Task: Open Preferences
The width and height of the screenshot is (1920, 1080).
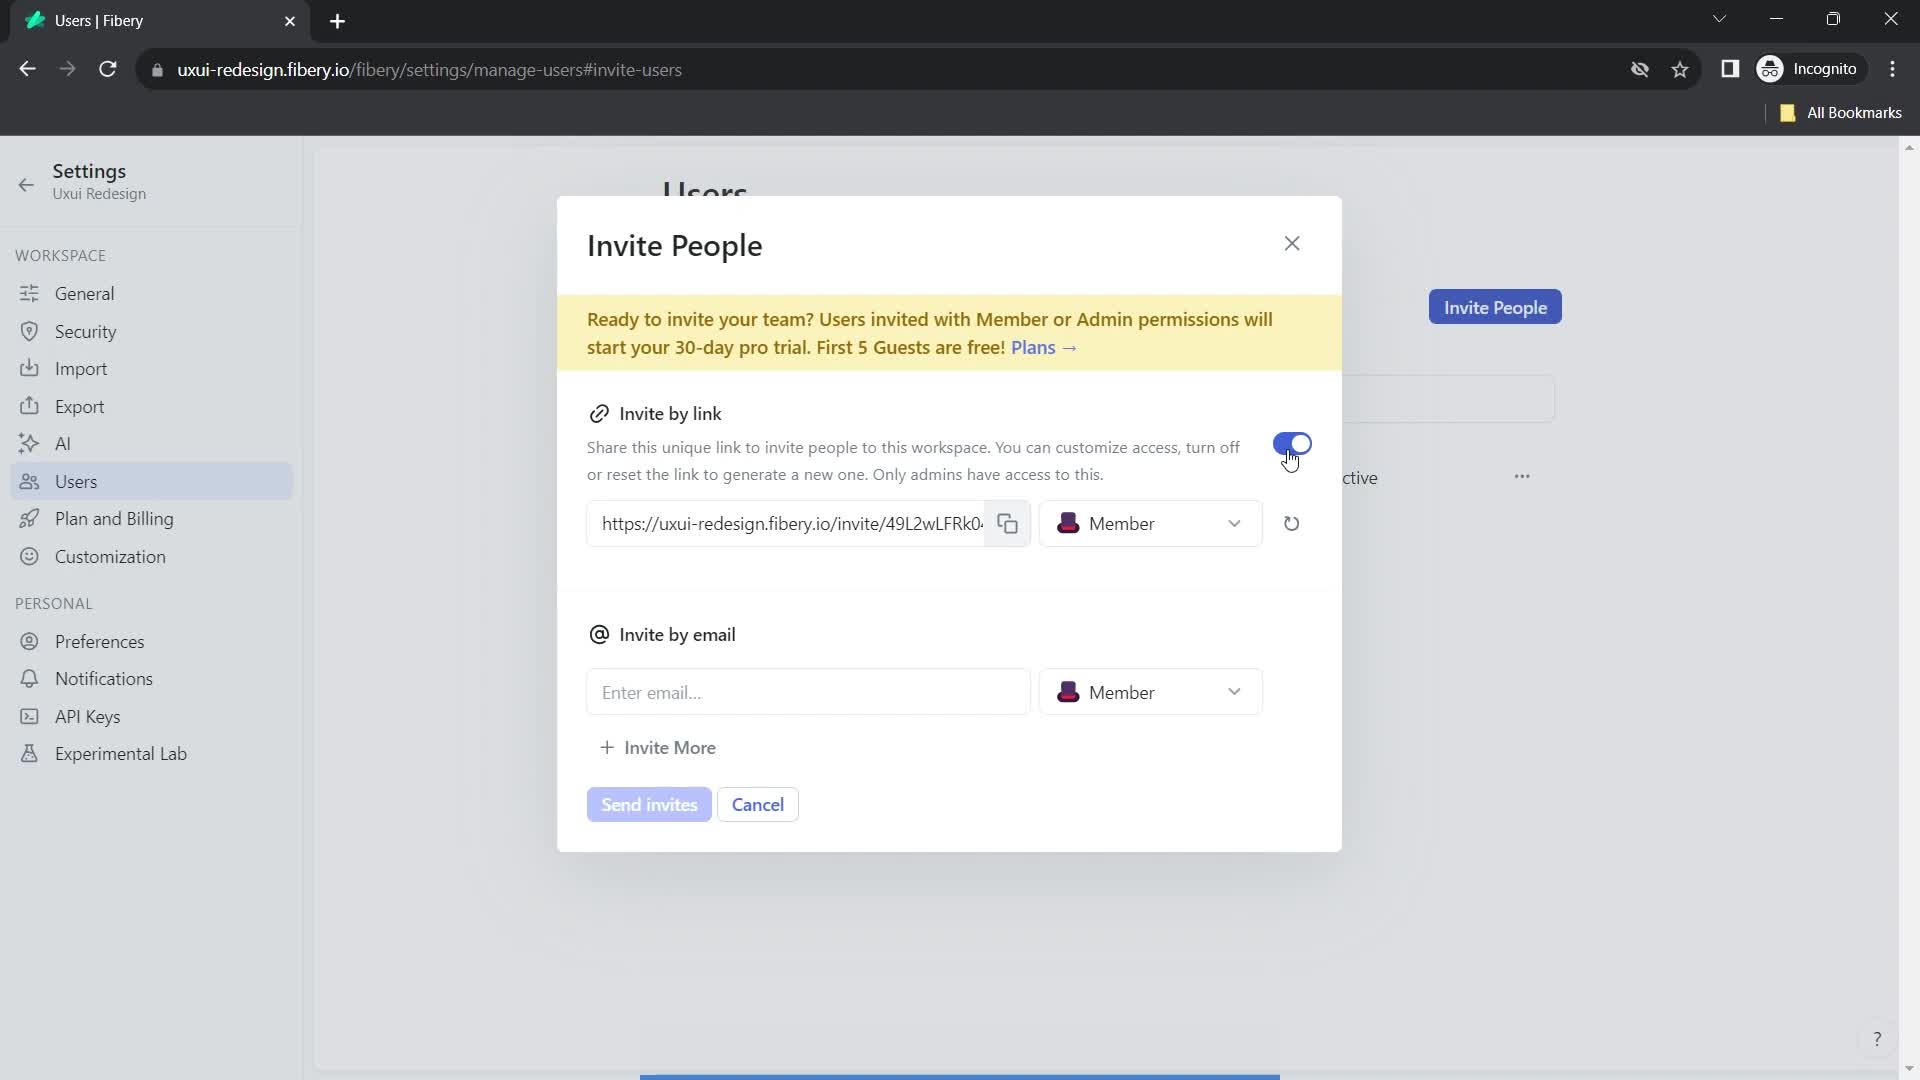Action: coord(152,642)
